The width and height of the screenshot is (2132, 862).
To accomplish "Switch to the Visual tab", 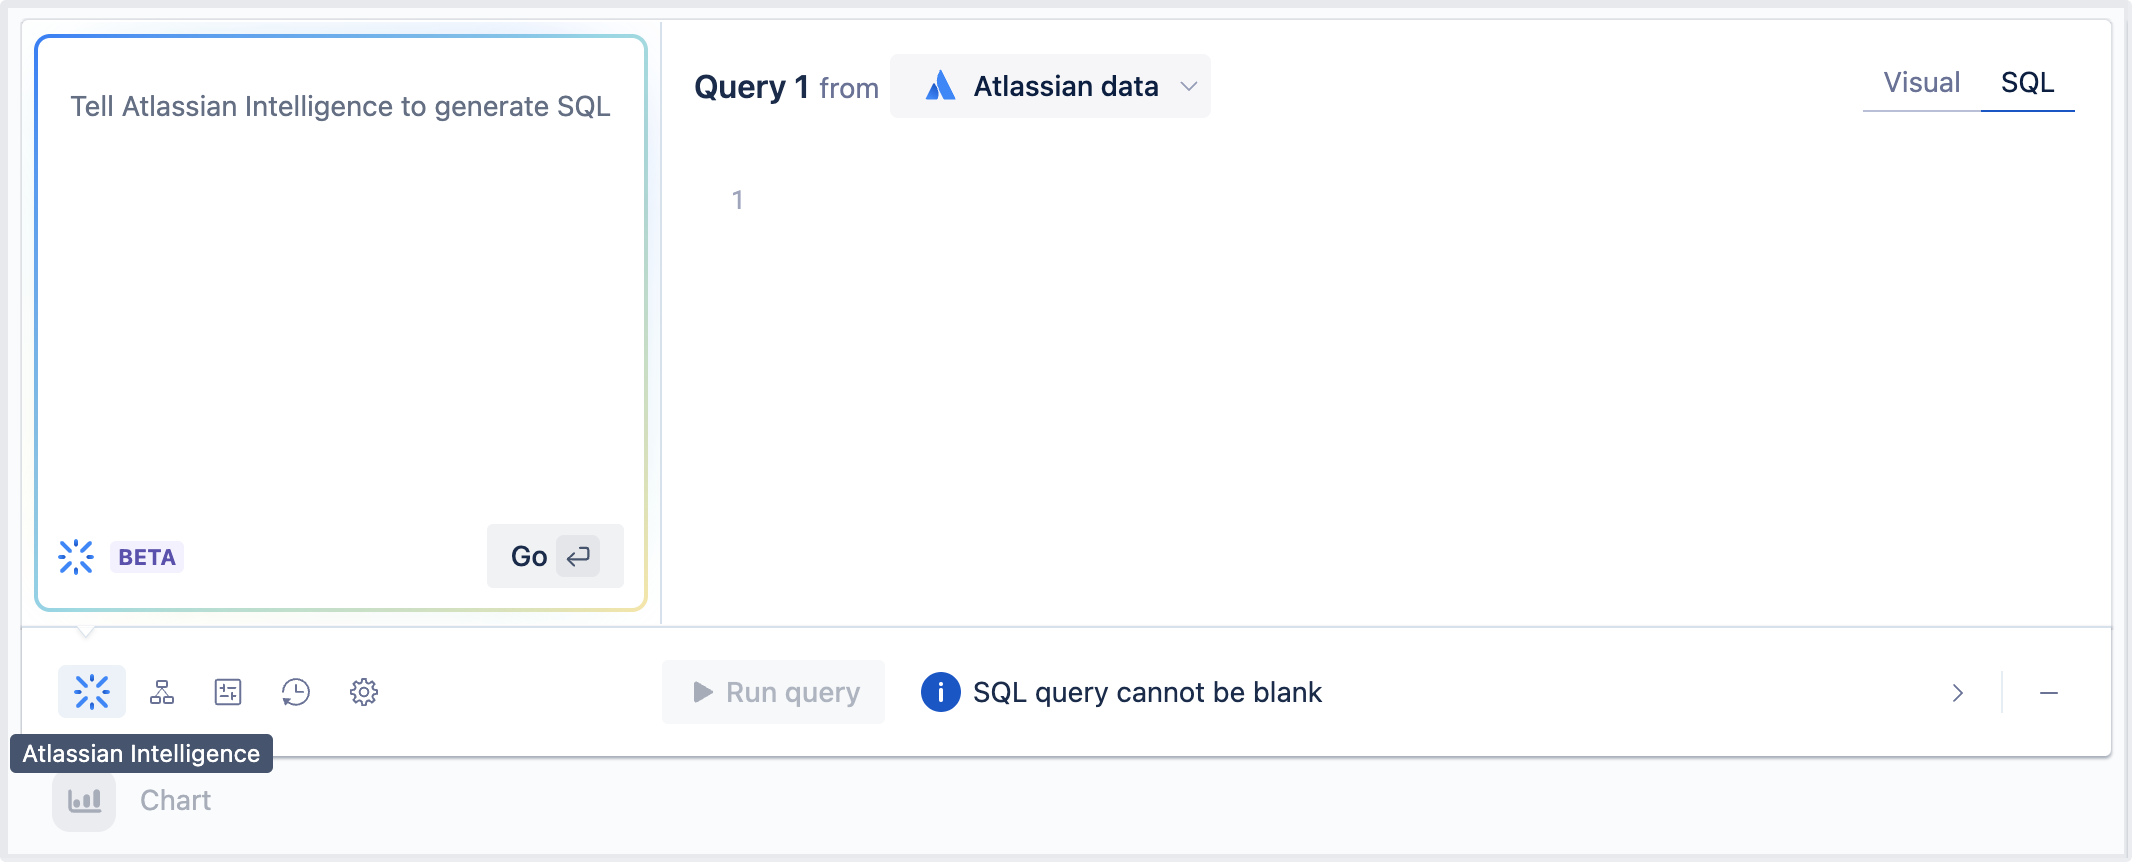I will [x=1921, y=83].
